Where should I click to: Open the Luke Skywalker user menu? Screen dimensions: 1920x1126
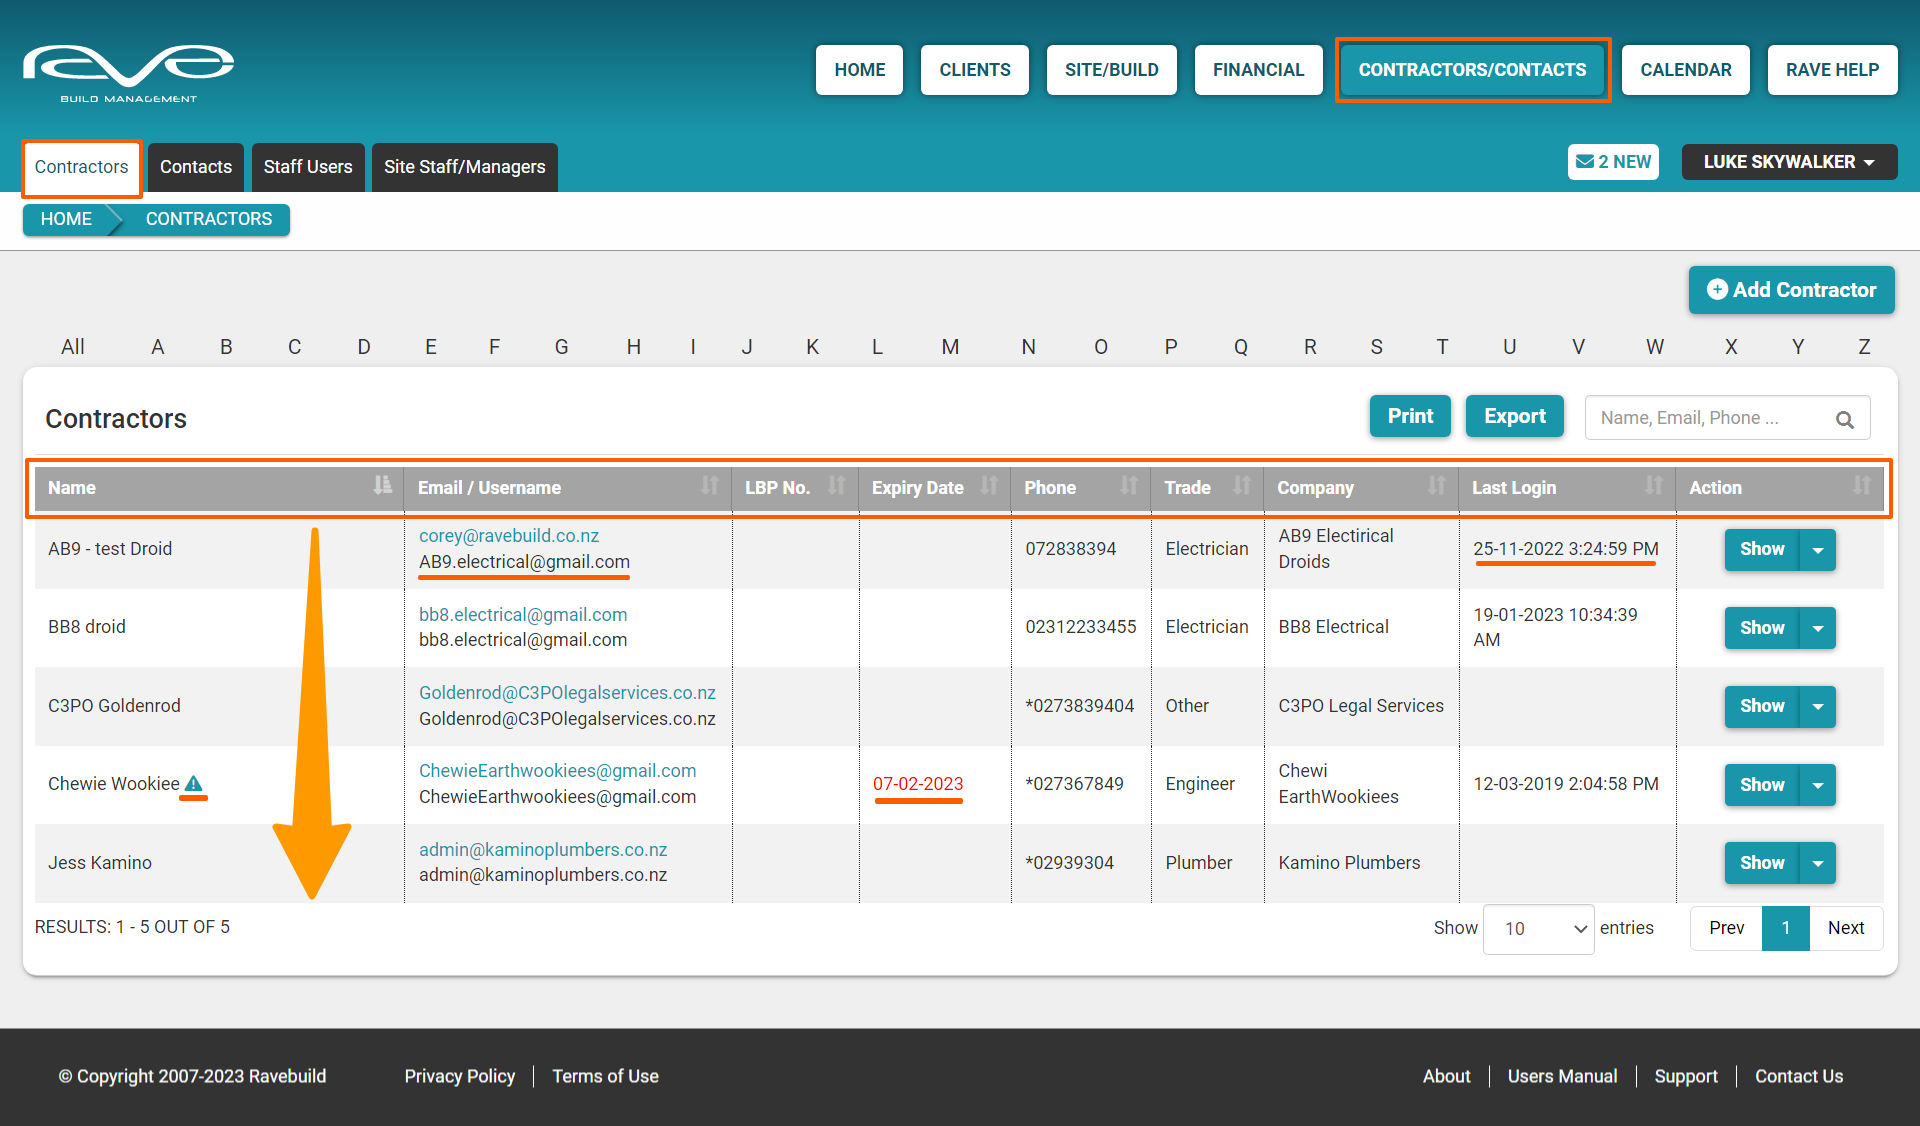[1789, 162]
